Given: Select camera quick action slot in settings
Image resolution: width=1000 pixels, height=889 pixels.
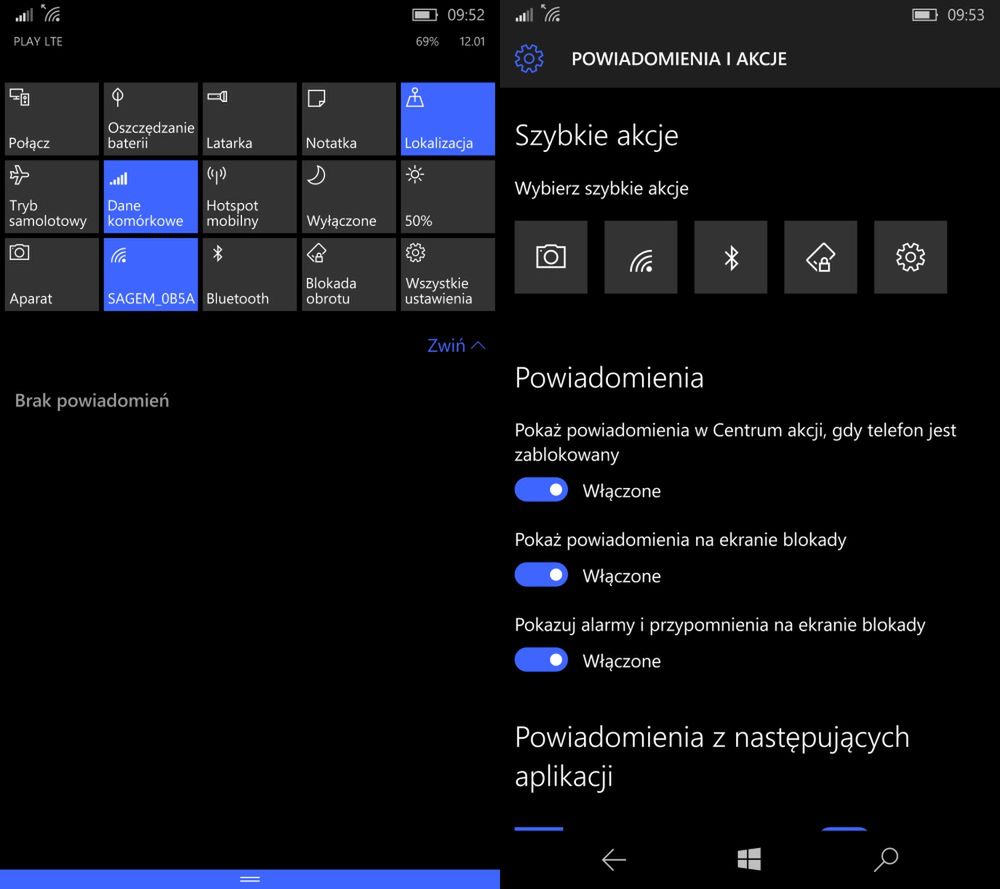Looking at the screenshot, I should [551, 257].
